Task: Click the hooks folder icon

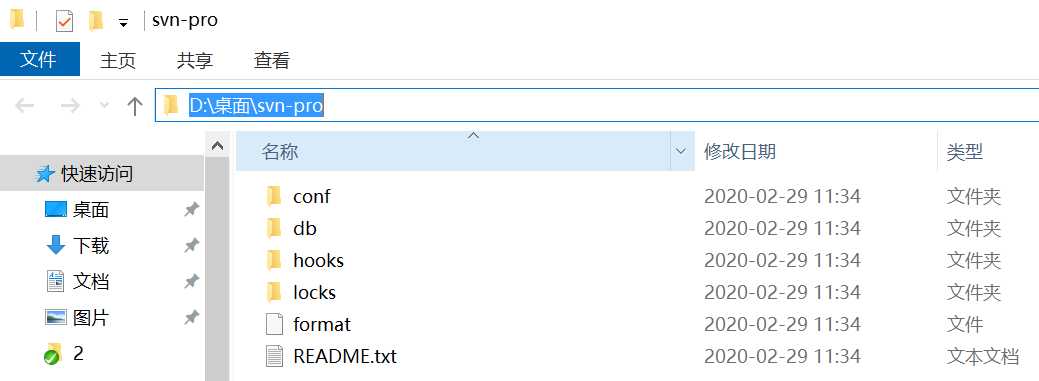Action: coord(274,260)
